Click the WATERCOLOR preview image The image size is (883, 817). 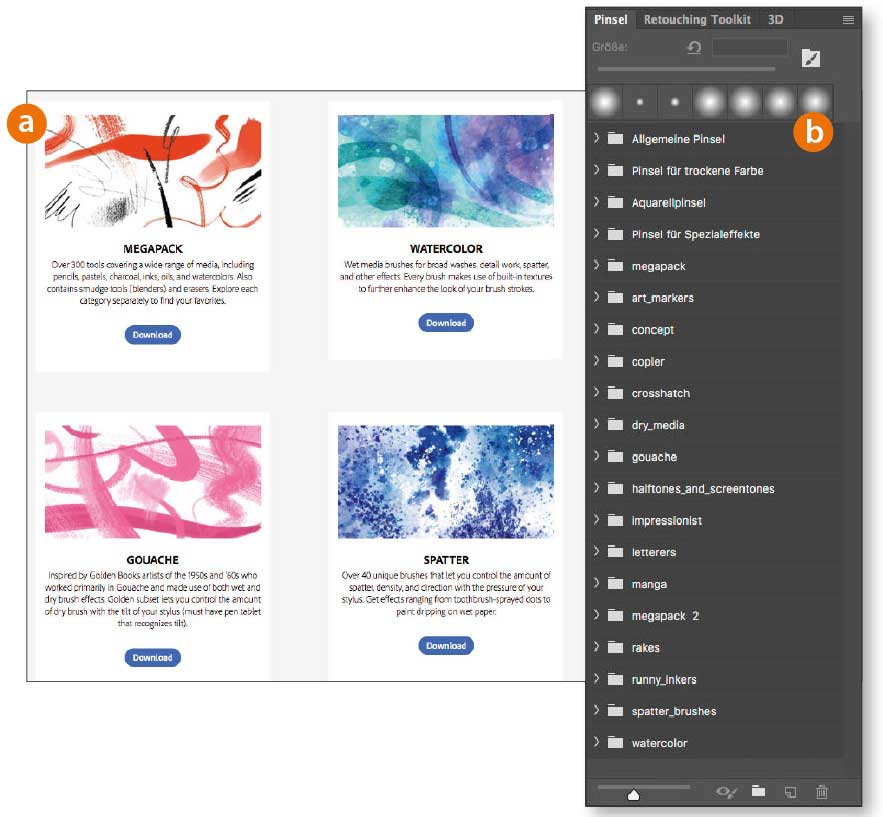click(446, 171)
